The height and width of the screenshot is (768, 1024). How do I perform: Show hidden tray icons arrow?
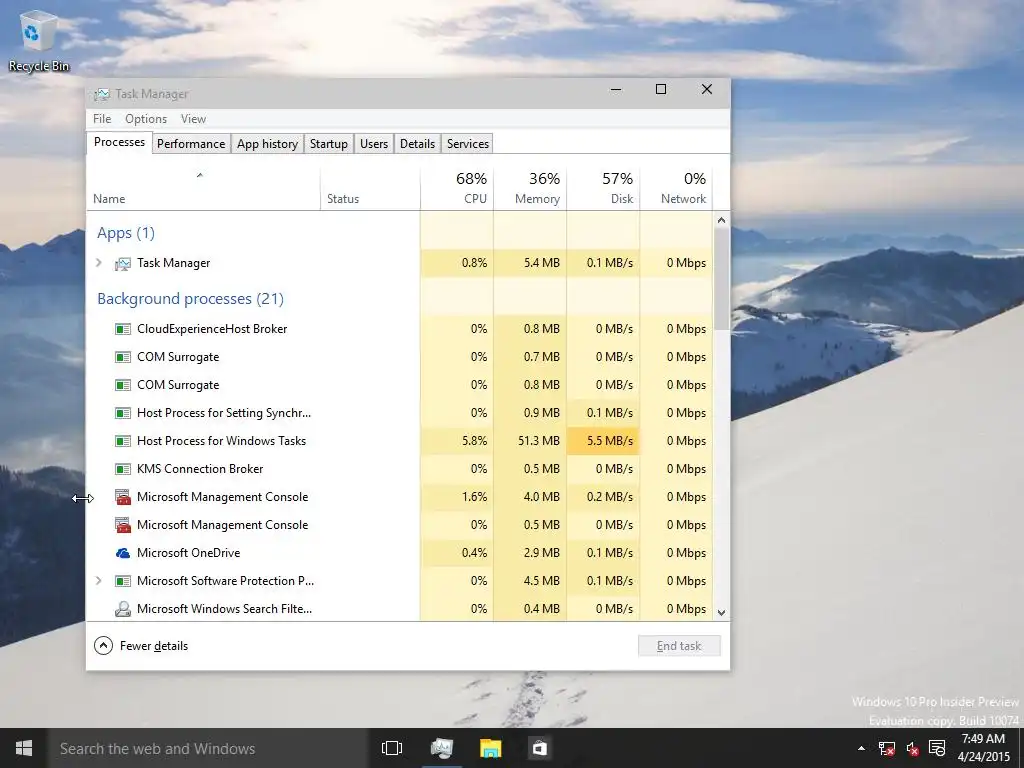coord(861,748)
